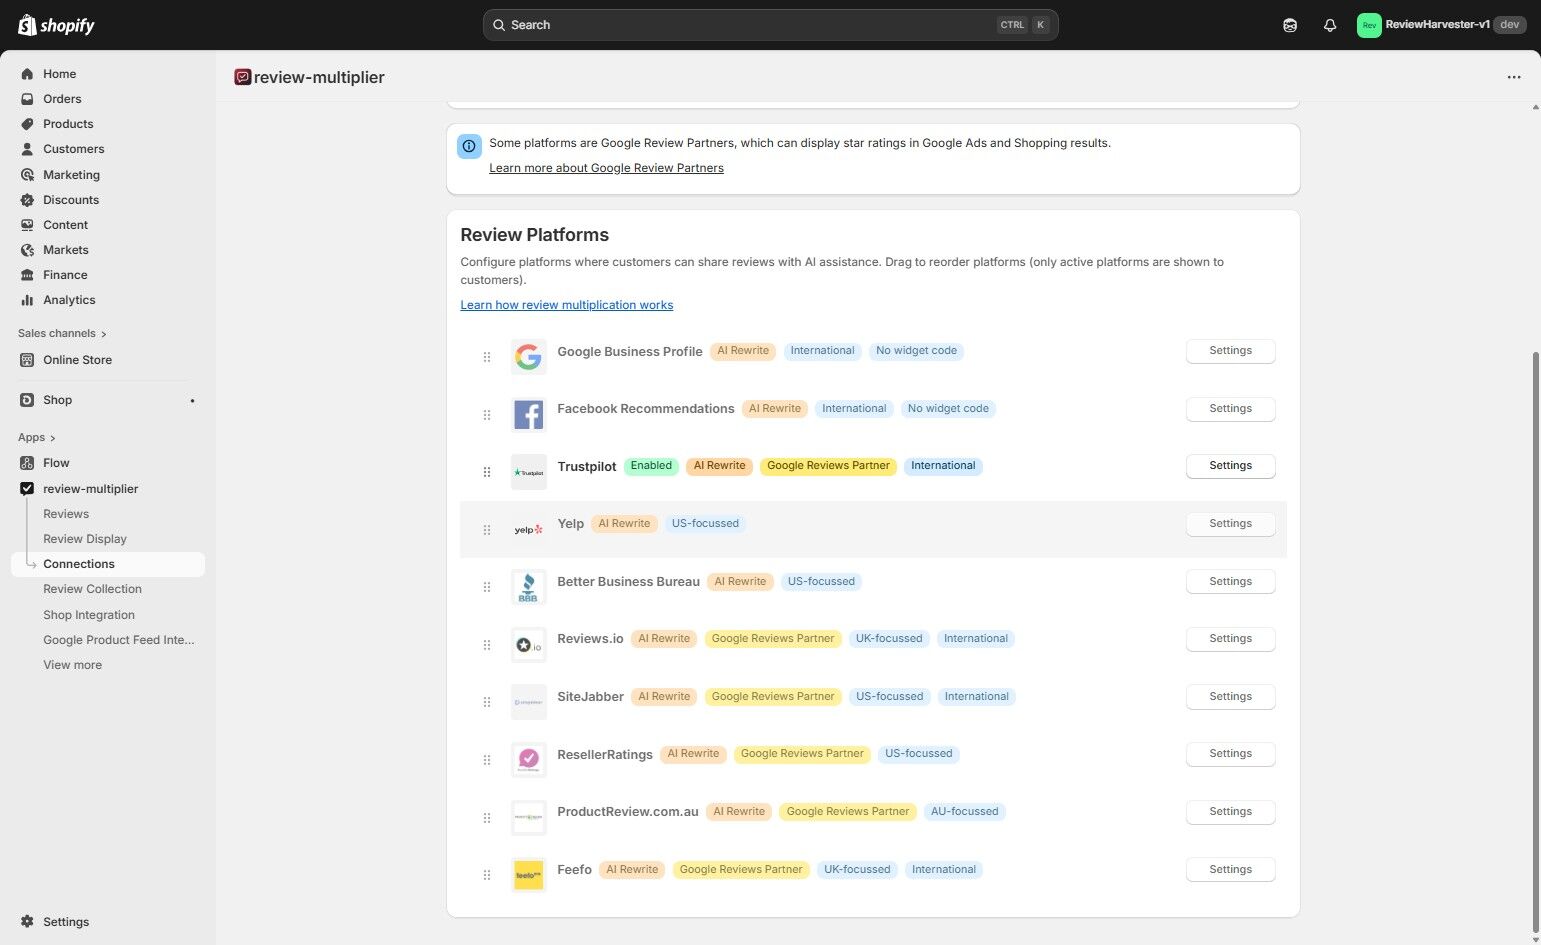
Task: Expand the Apps section
Action: click(37, 437)
